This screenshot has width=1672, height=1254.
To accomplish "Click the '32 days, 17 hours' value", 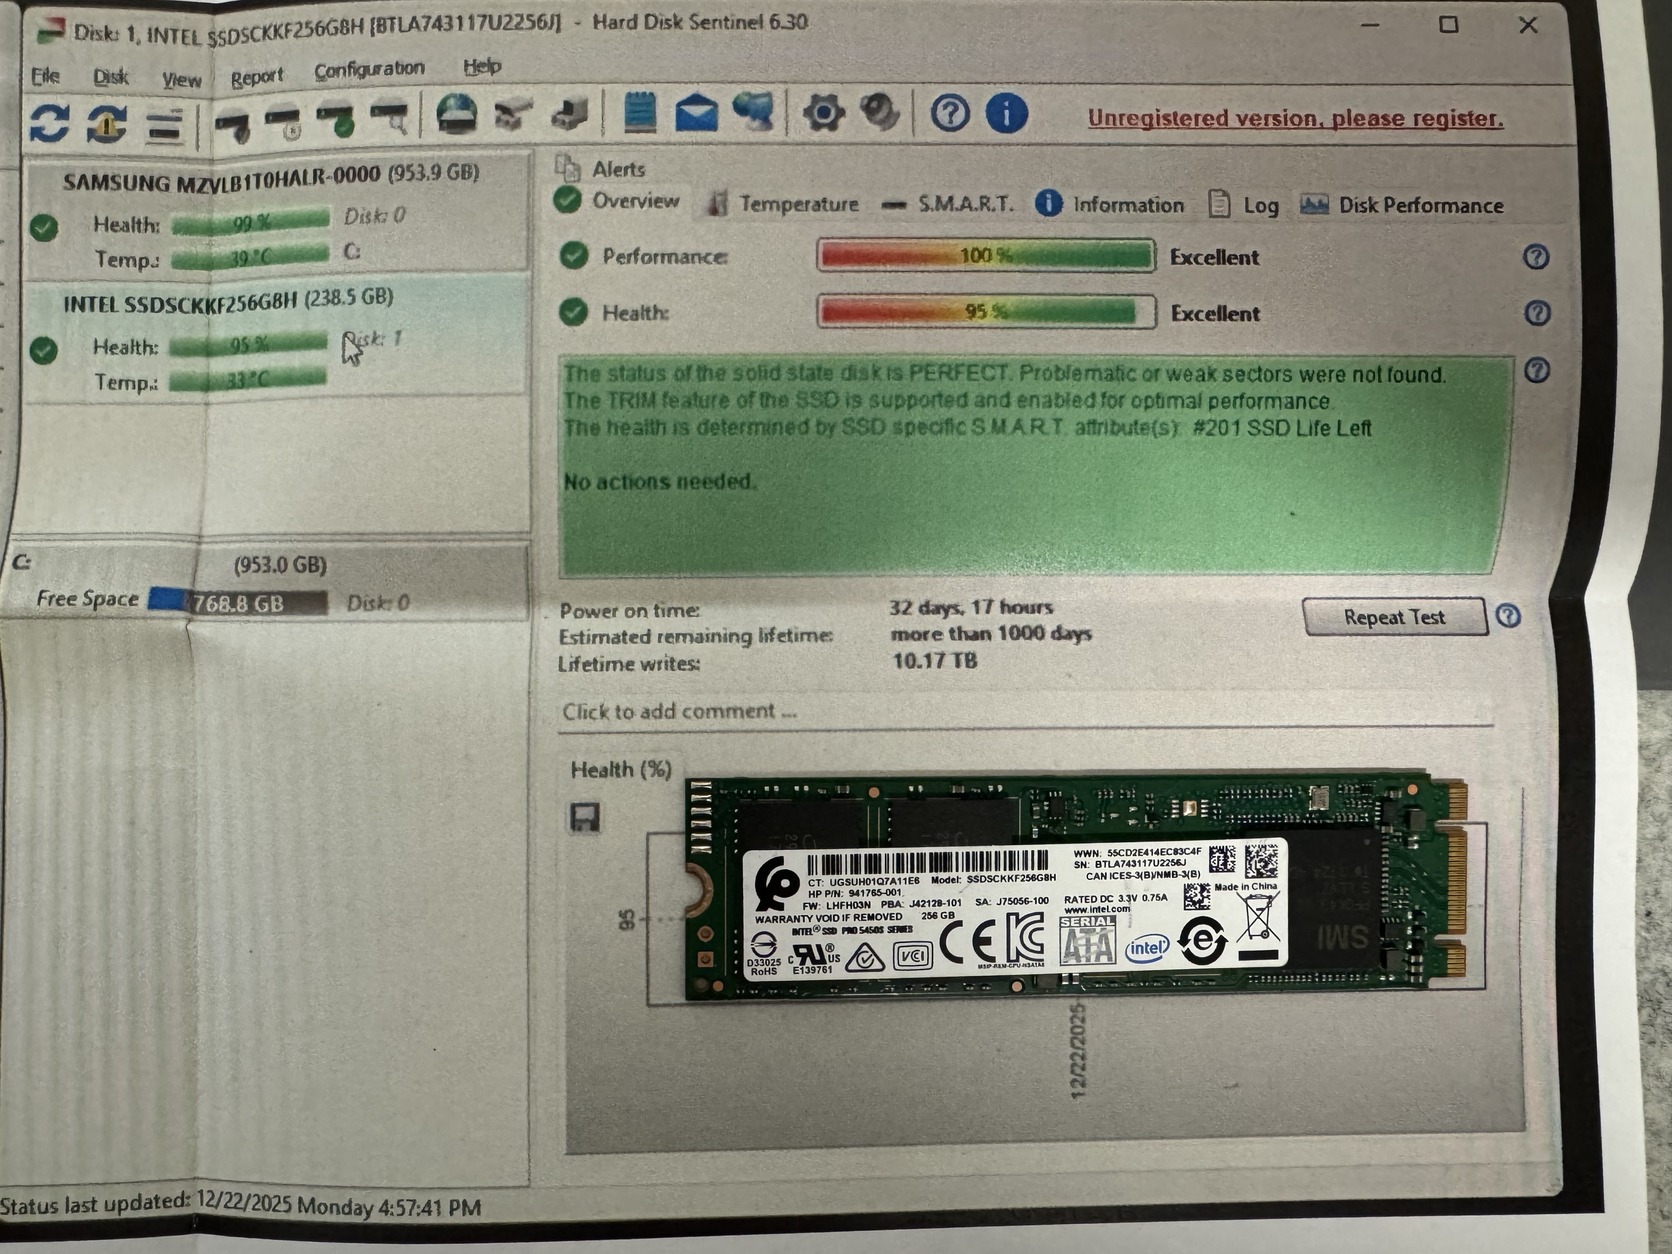I will click(x=971, y=607).
